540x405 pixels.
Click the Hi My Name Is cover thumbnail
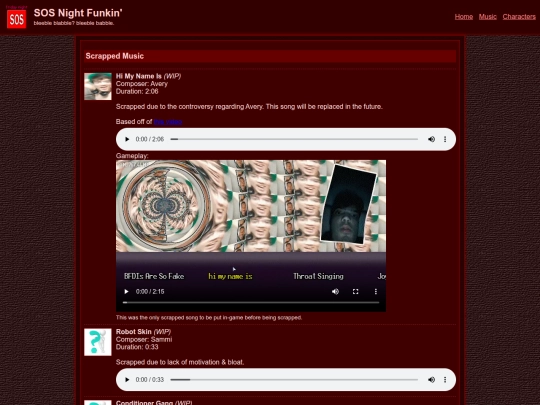(x=98, y=86)
